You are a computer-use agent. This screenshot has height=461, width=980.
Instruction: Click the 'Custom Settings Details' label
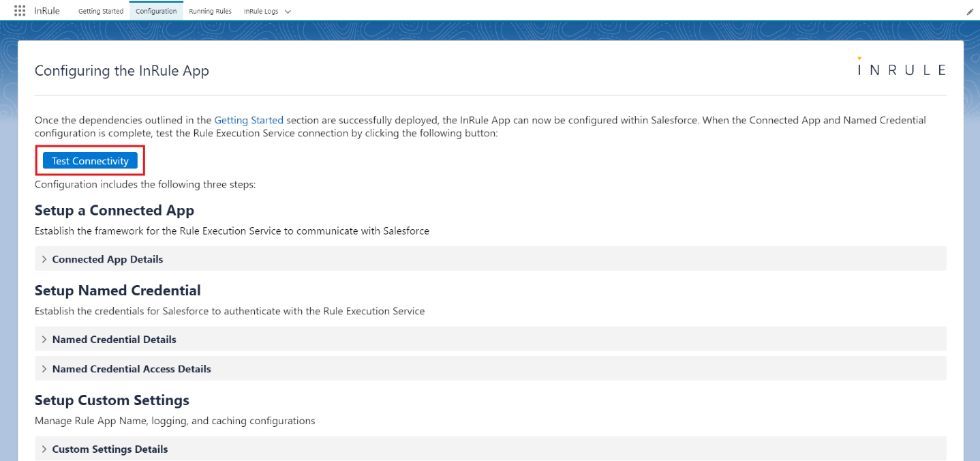110,449
